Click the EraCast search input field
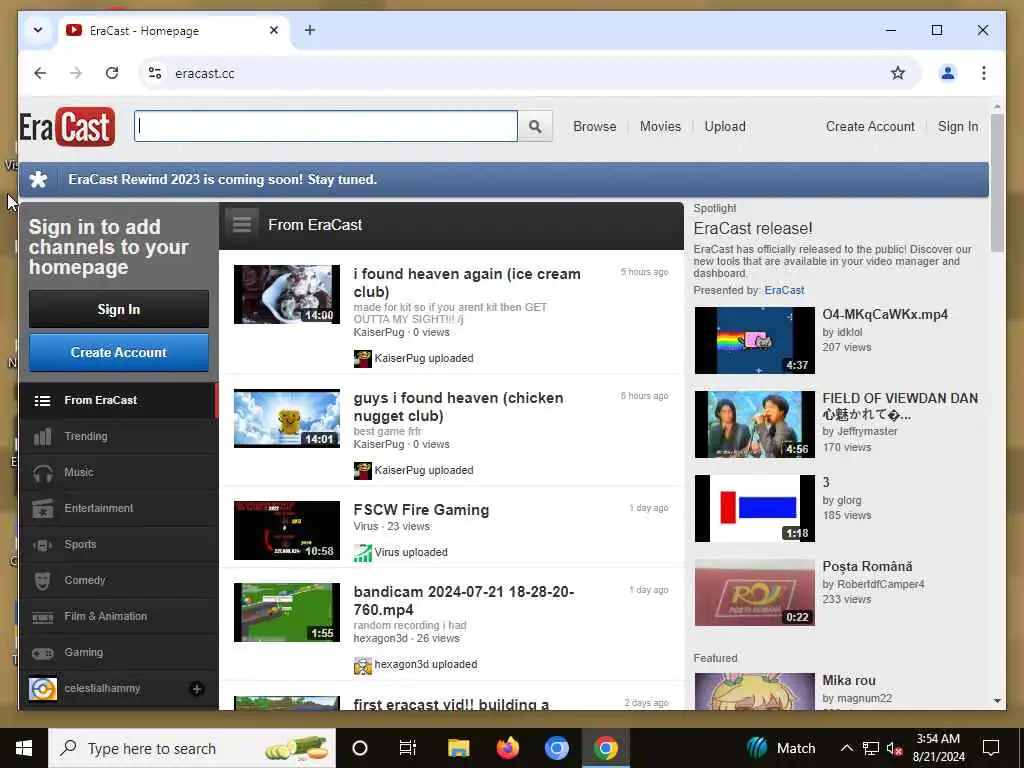This screenshot has width=1024, height=768. tap(326, 127)
